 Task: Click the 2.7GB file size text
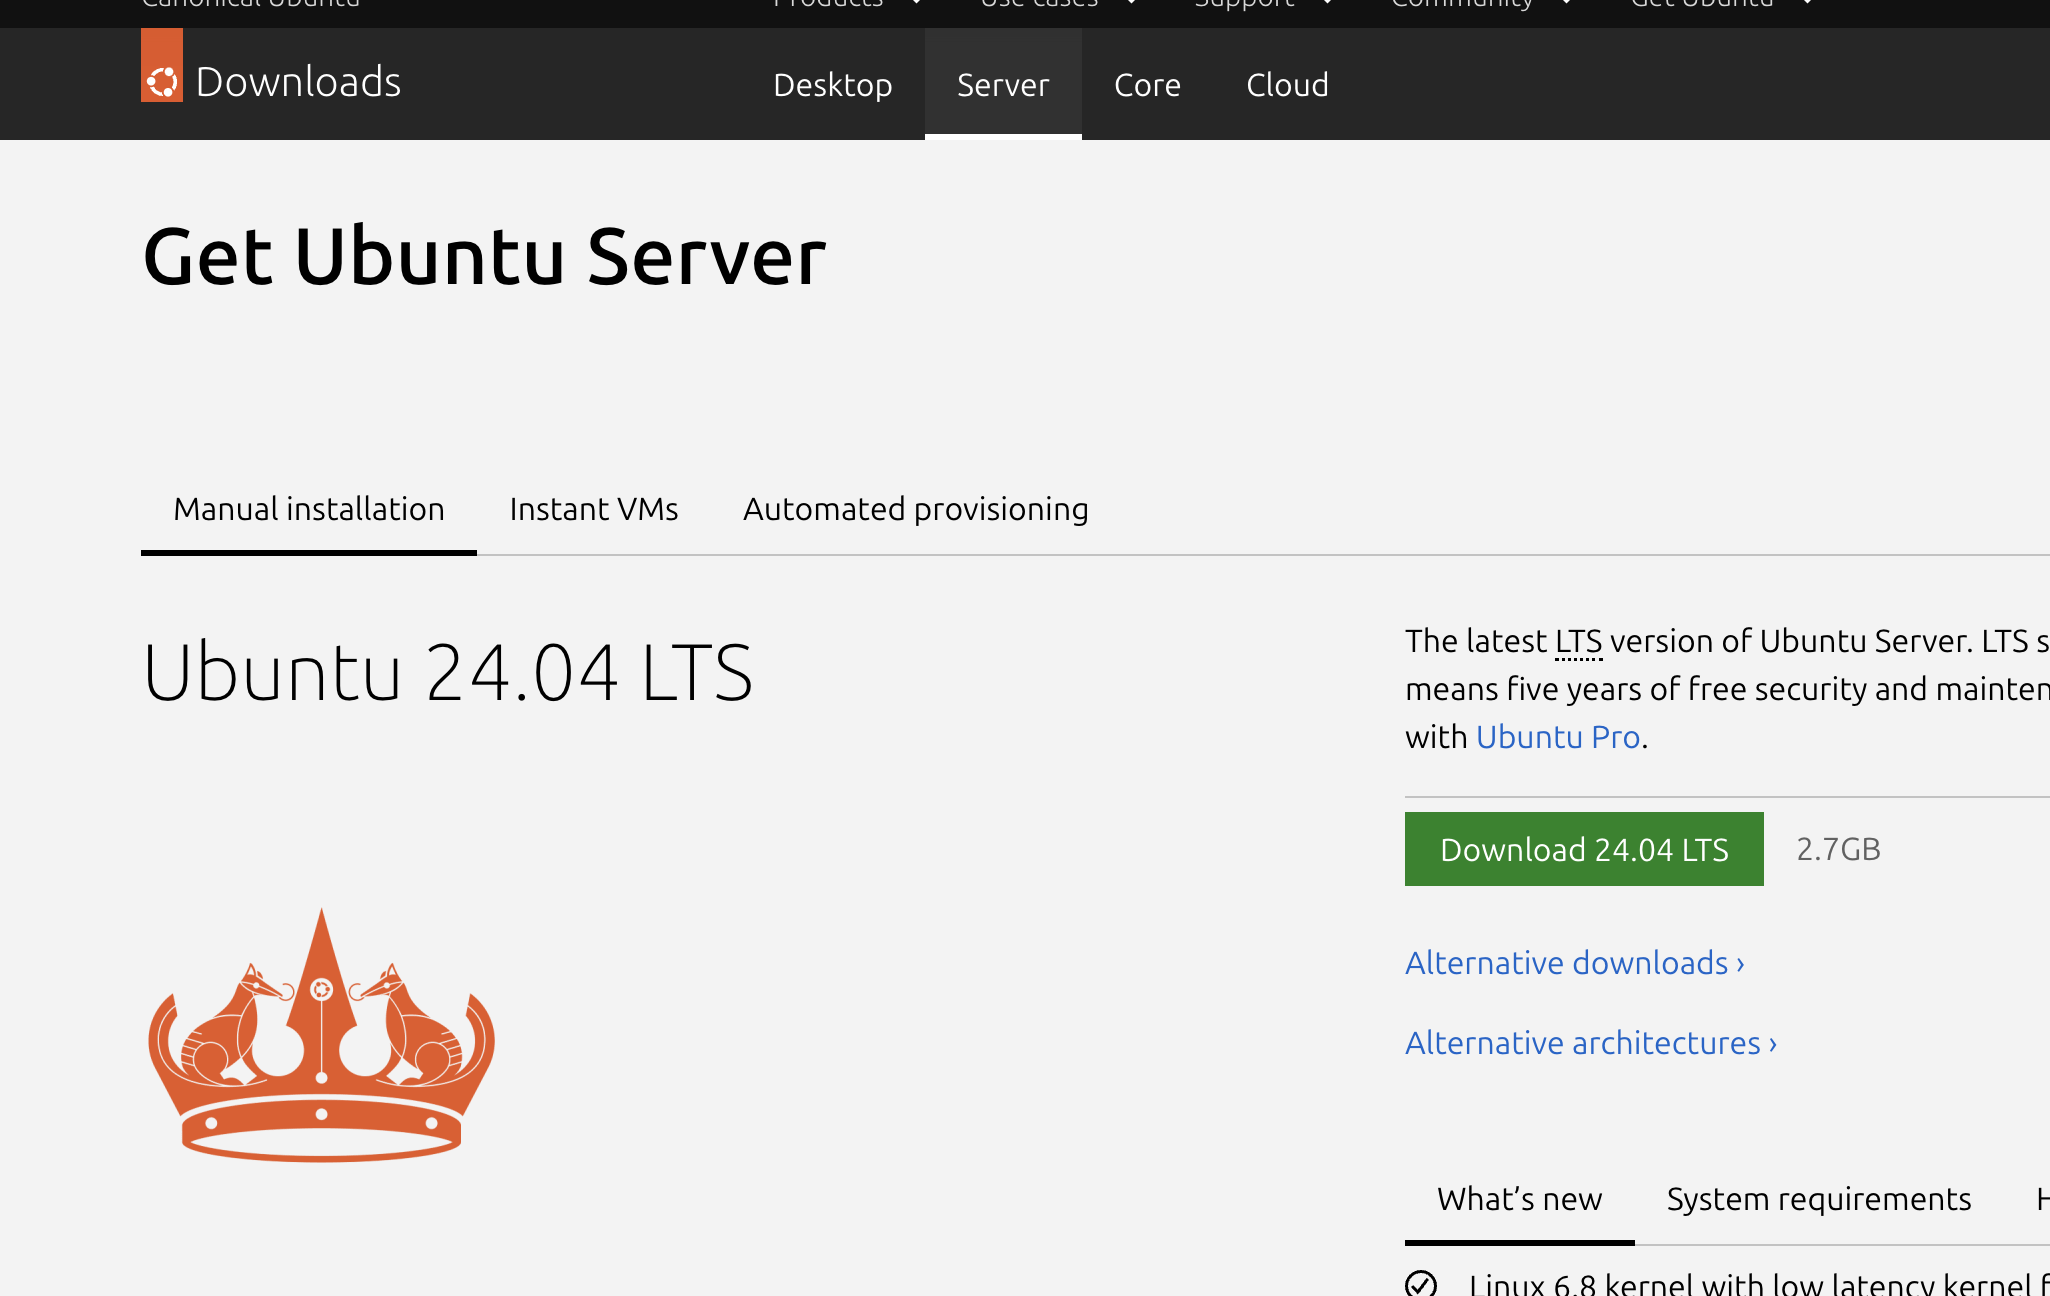[x=1838, y=849]
